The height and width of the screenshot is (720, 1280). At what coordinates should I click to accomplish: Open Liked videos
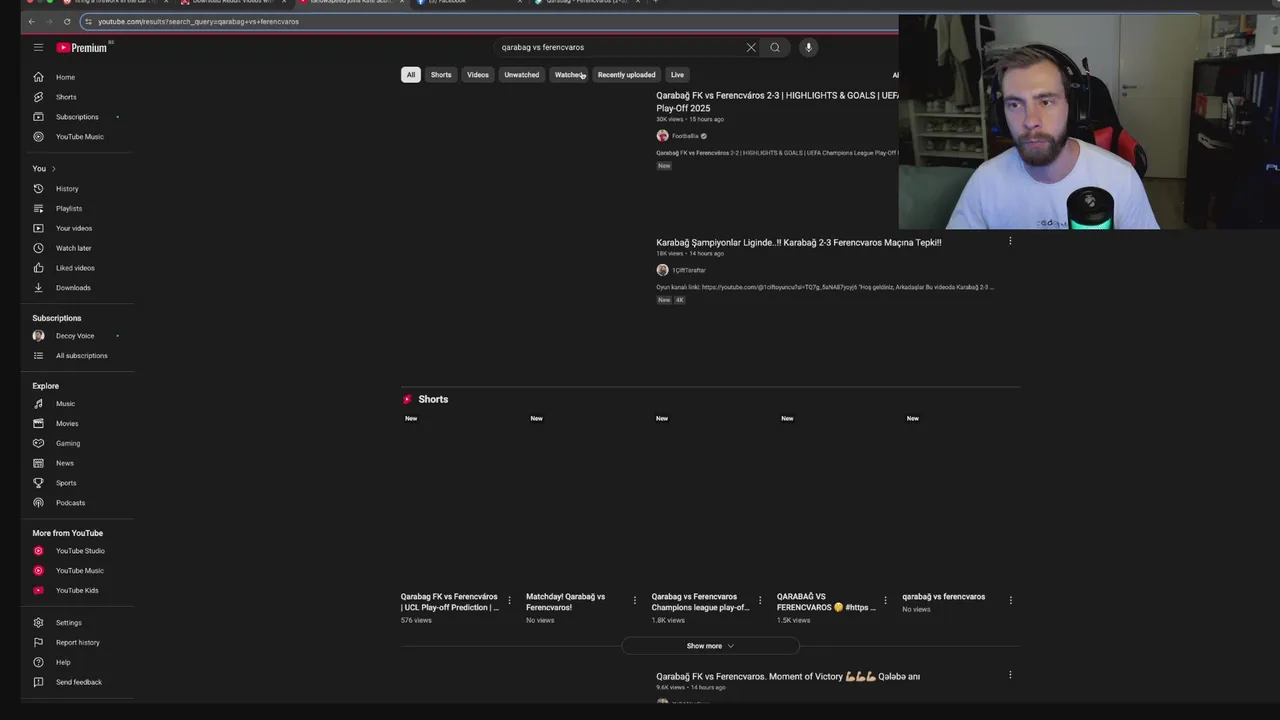77,268
